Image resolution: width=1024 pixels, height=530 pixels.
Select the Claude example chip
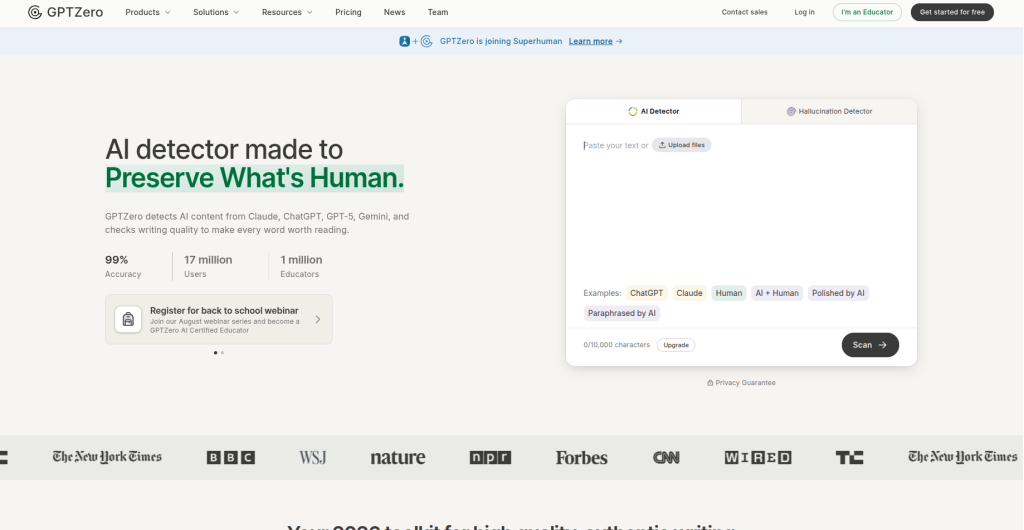[x=690, y=293]
